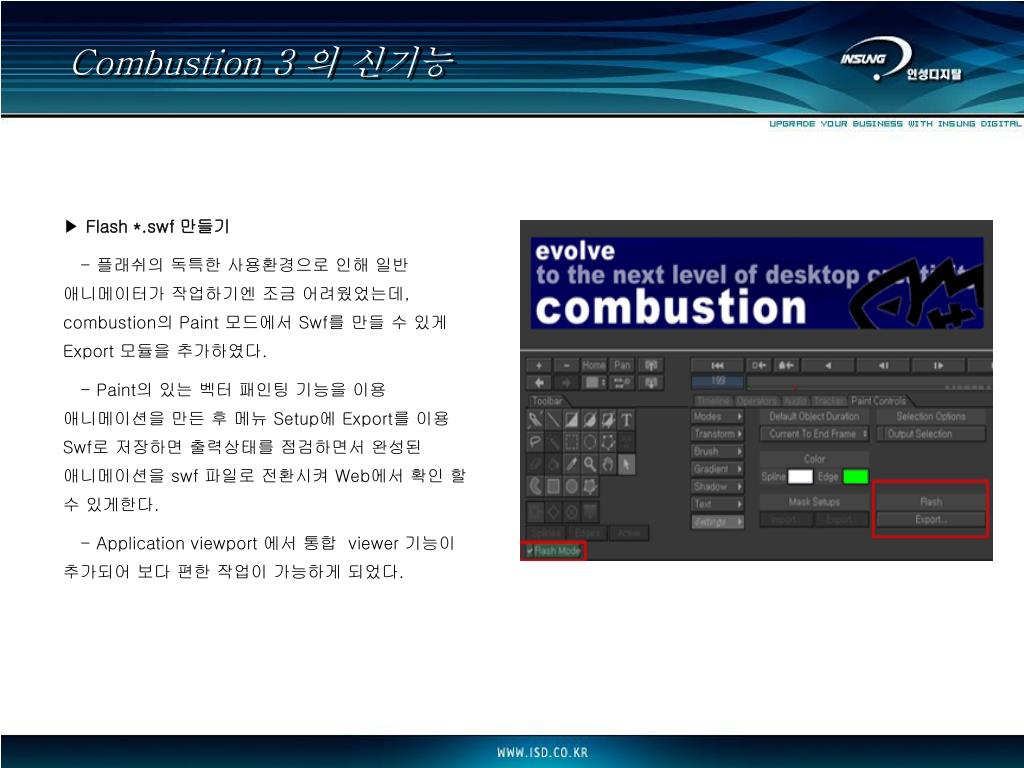Viewport: 1024px width, 768px height.
Task: Open the Spline white color swatch
Action: [x=800, y=477]
